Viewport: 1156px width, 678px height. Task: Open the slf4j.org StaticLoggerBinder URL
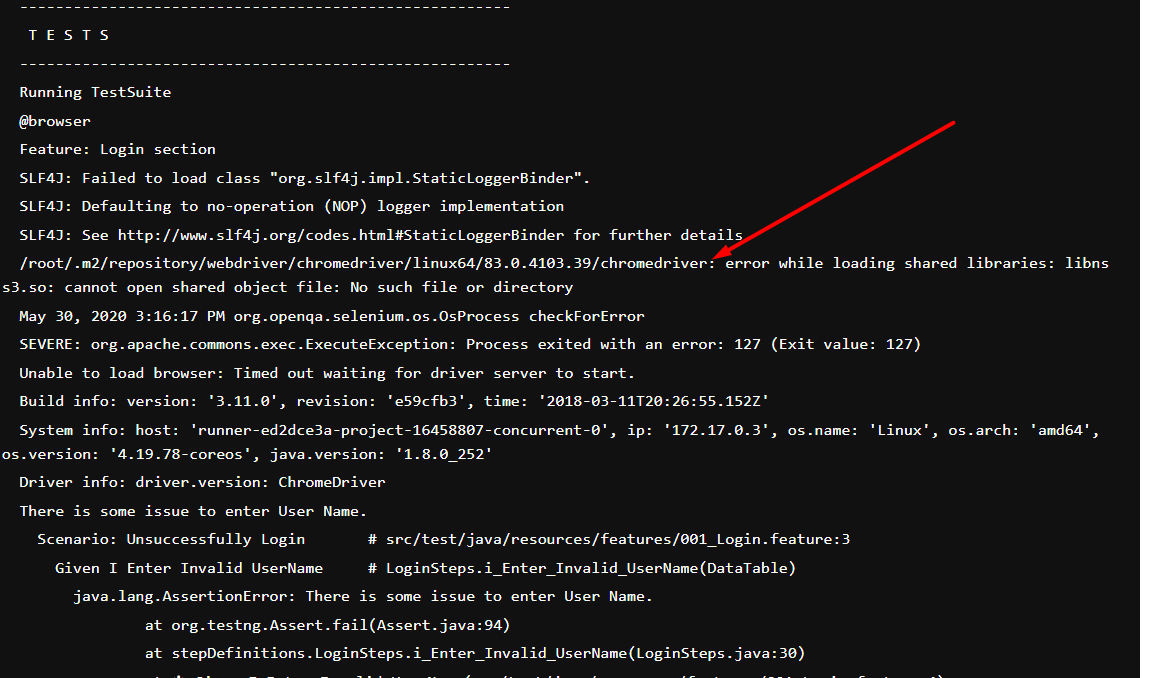(341, 236)
